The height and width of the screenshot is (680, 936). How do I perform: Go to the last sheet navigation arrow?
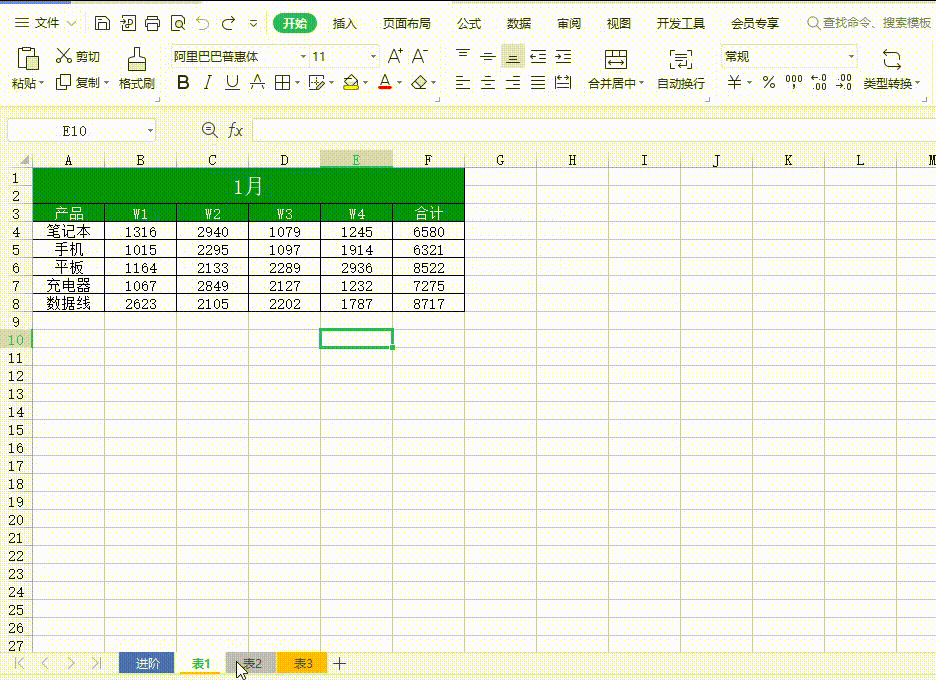point(96,663)
